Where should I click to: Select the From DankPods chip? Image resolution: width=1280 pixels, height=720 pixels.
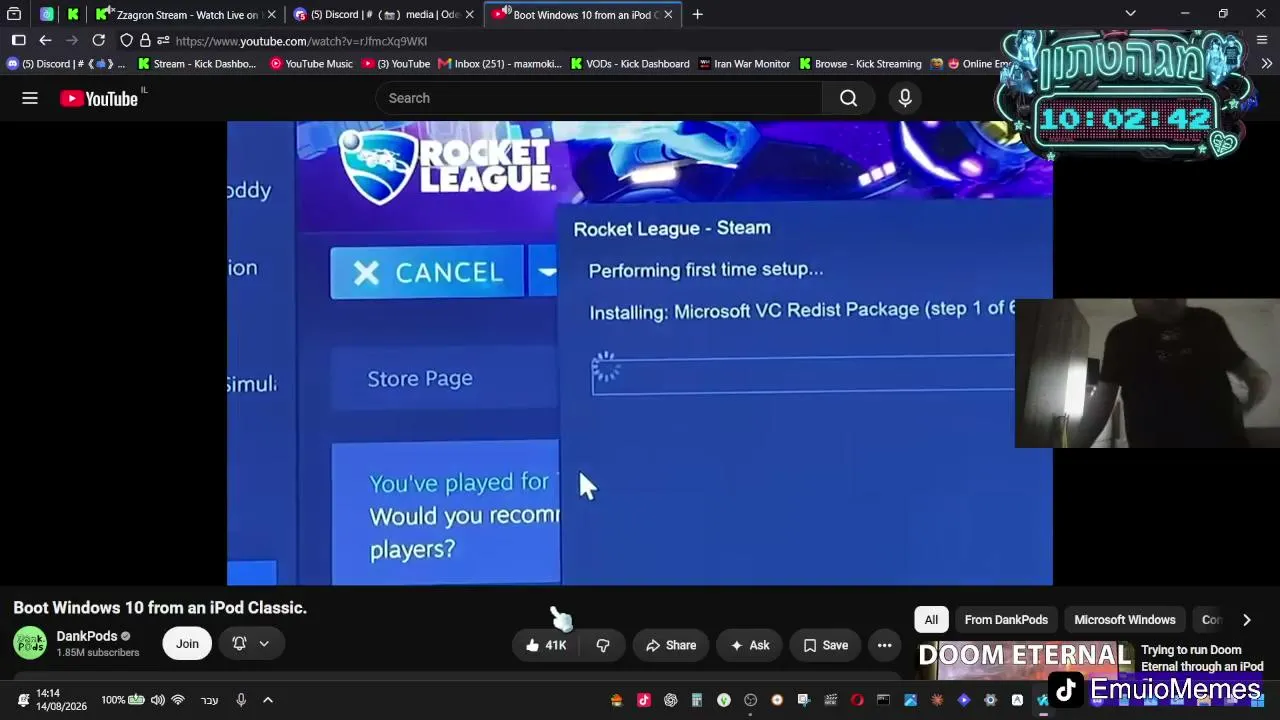click(1006, 620)
